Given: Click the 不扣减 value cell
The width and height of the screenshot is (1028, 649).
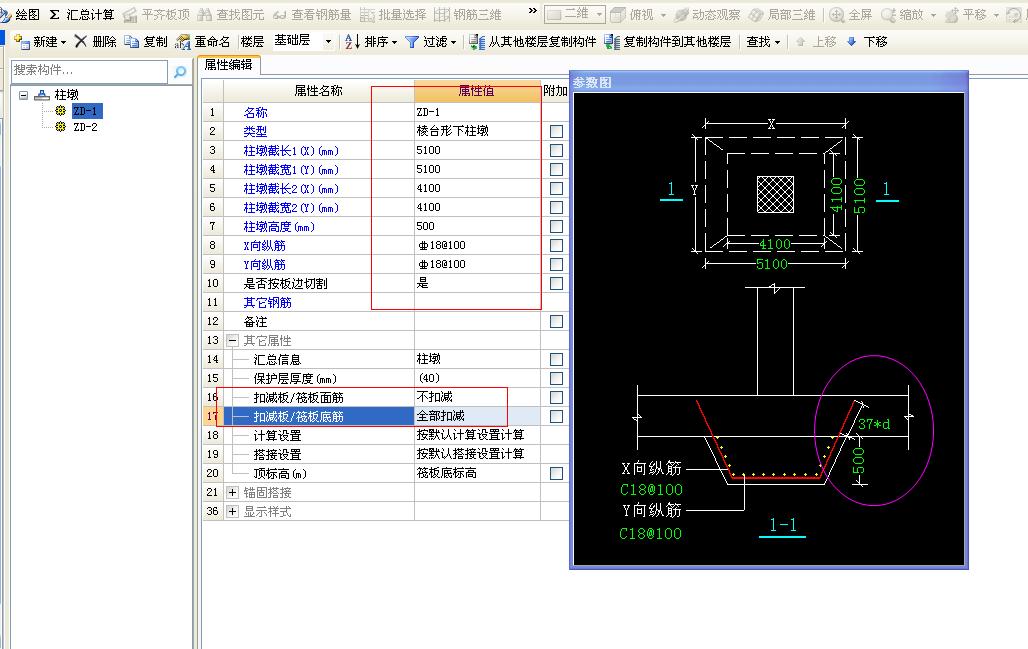Looking at the screenshot, I should 477,397.
